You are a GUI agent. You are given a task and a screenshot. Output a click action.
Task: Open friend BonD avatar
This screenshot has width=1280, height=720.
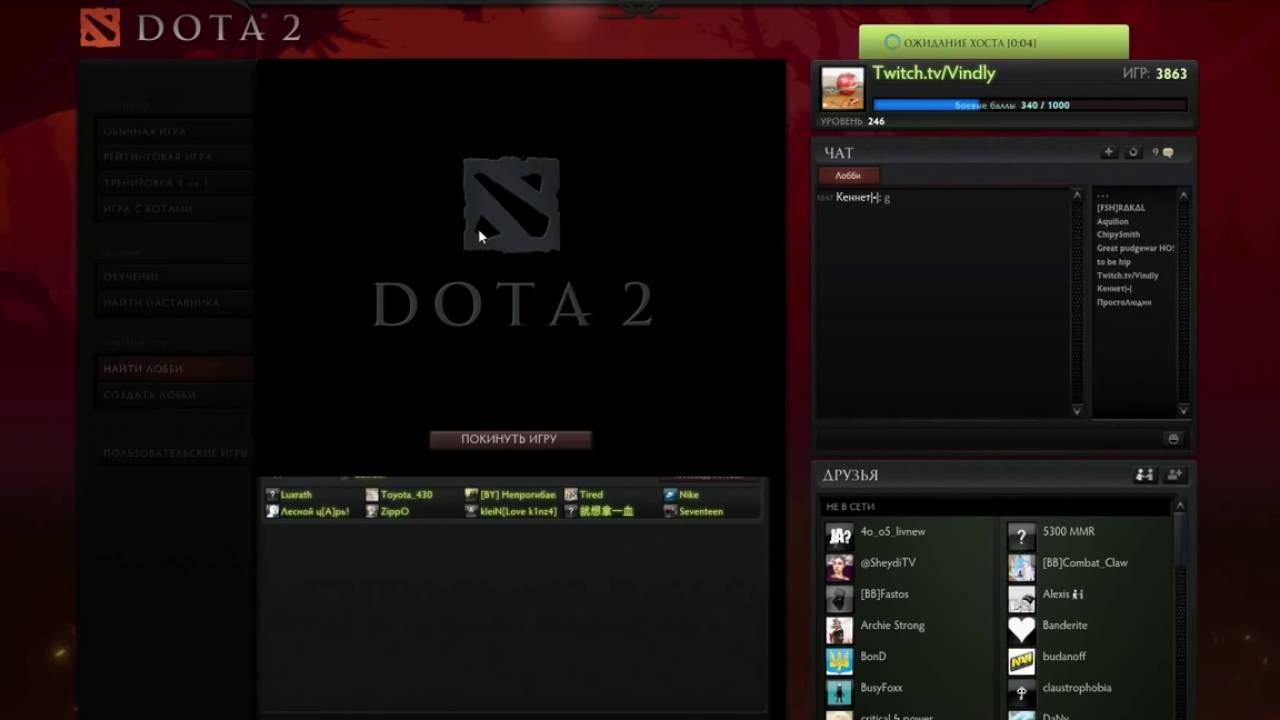(x=839, y=661)
